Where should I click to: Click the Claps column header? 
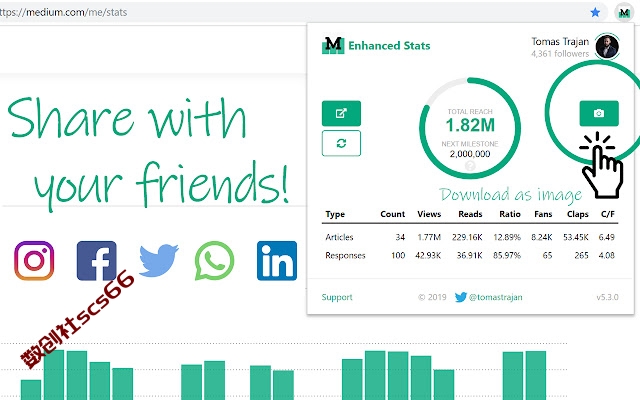click(x=578, y=214)
